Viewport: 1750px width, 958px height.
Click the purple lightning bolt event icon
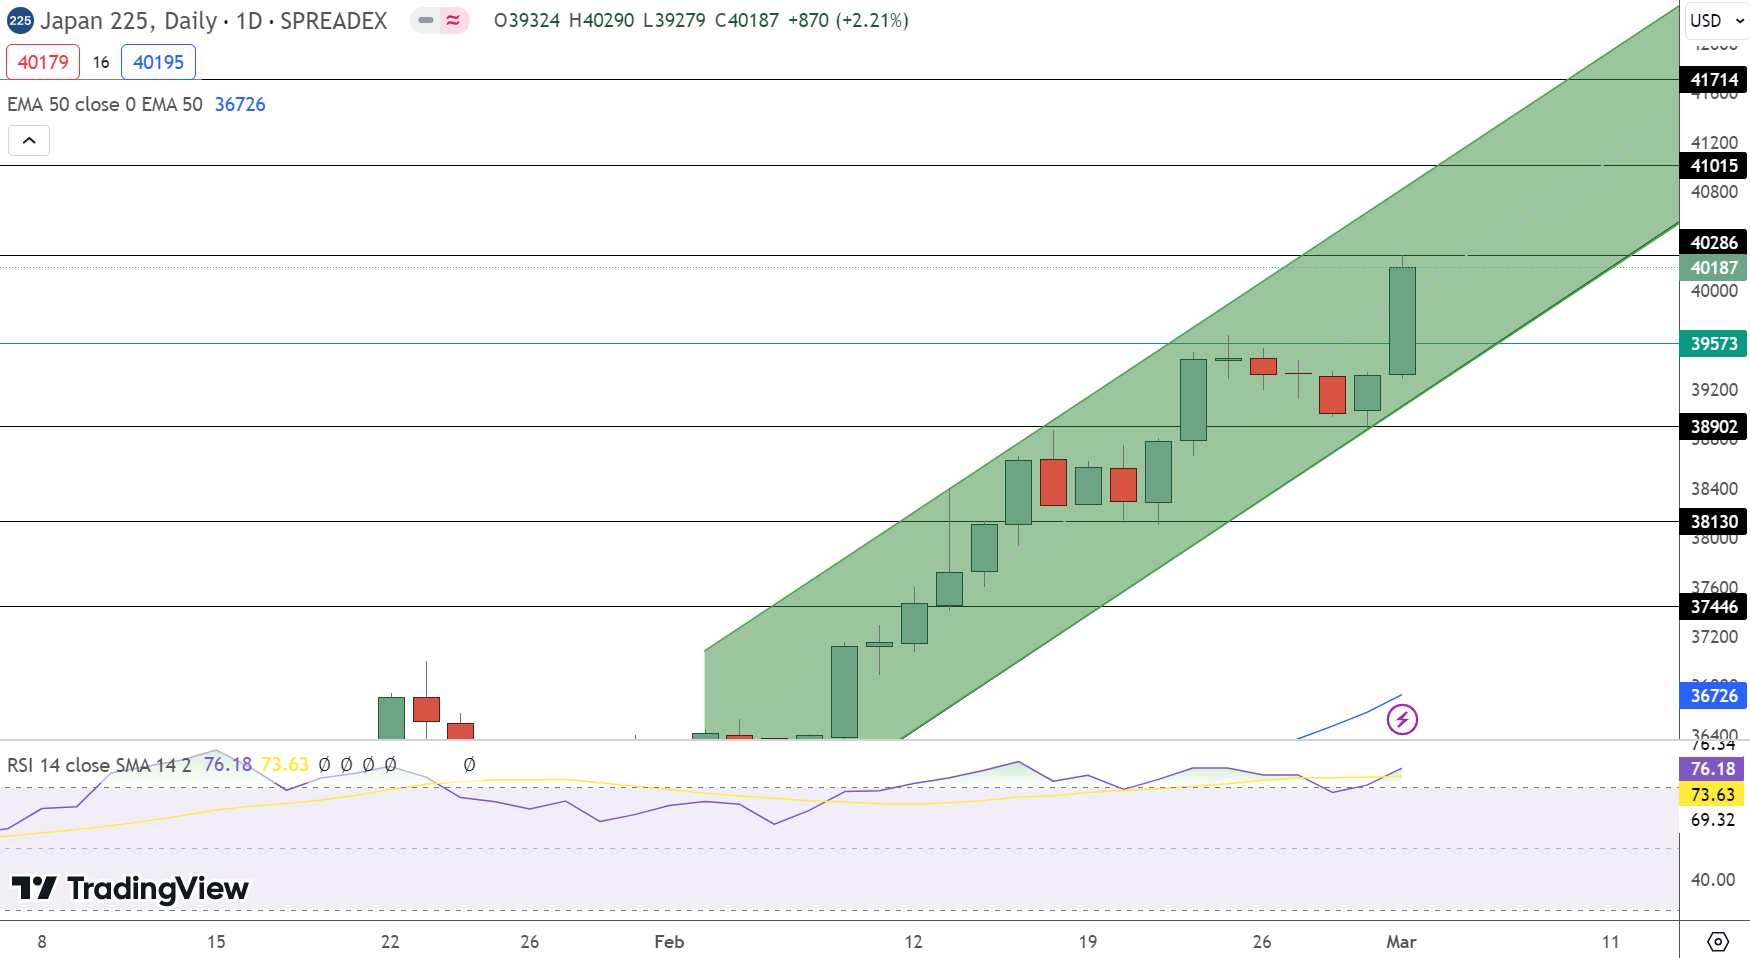click(x=1402, y=719)
